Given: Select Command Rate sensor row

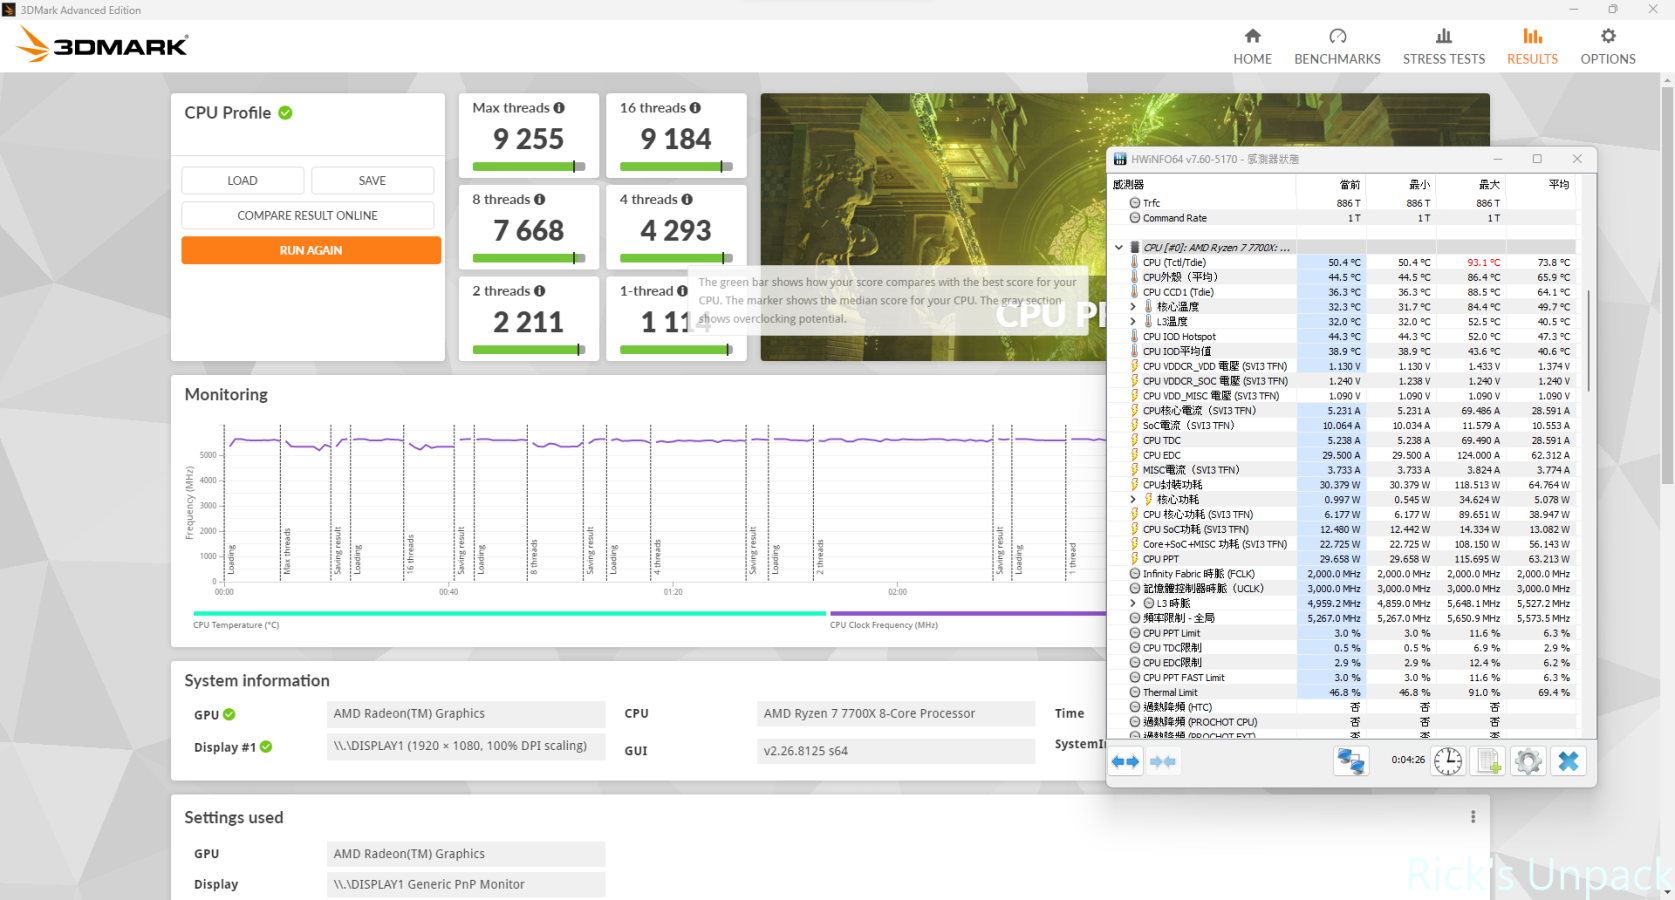Looking at the screenshot, I should [1342, 218].
